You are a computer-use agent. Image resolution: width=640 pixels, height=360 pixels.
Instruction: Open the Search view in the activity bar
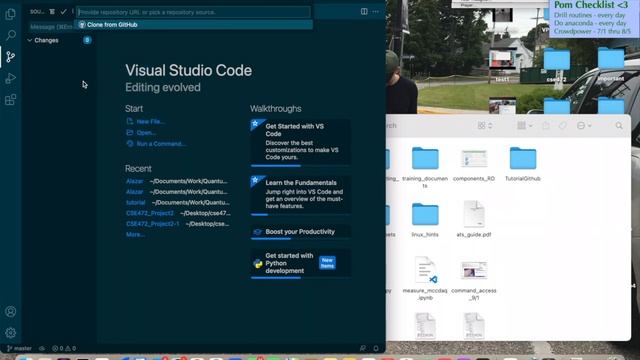tap(11, 35)
